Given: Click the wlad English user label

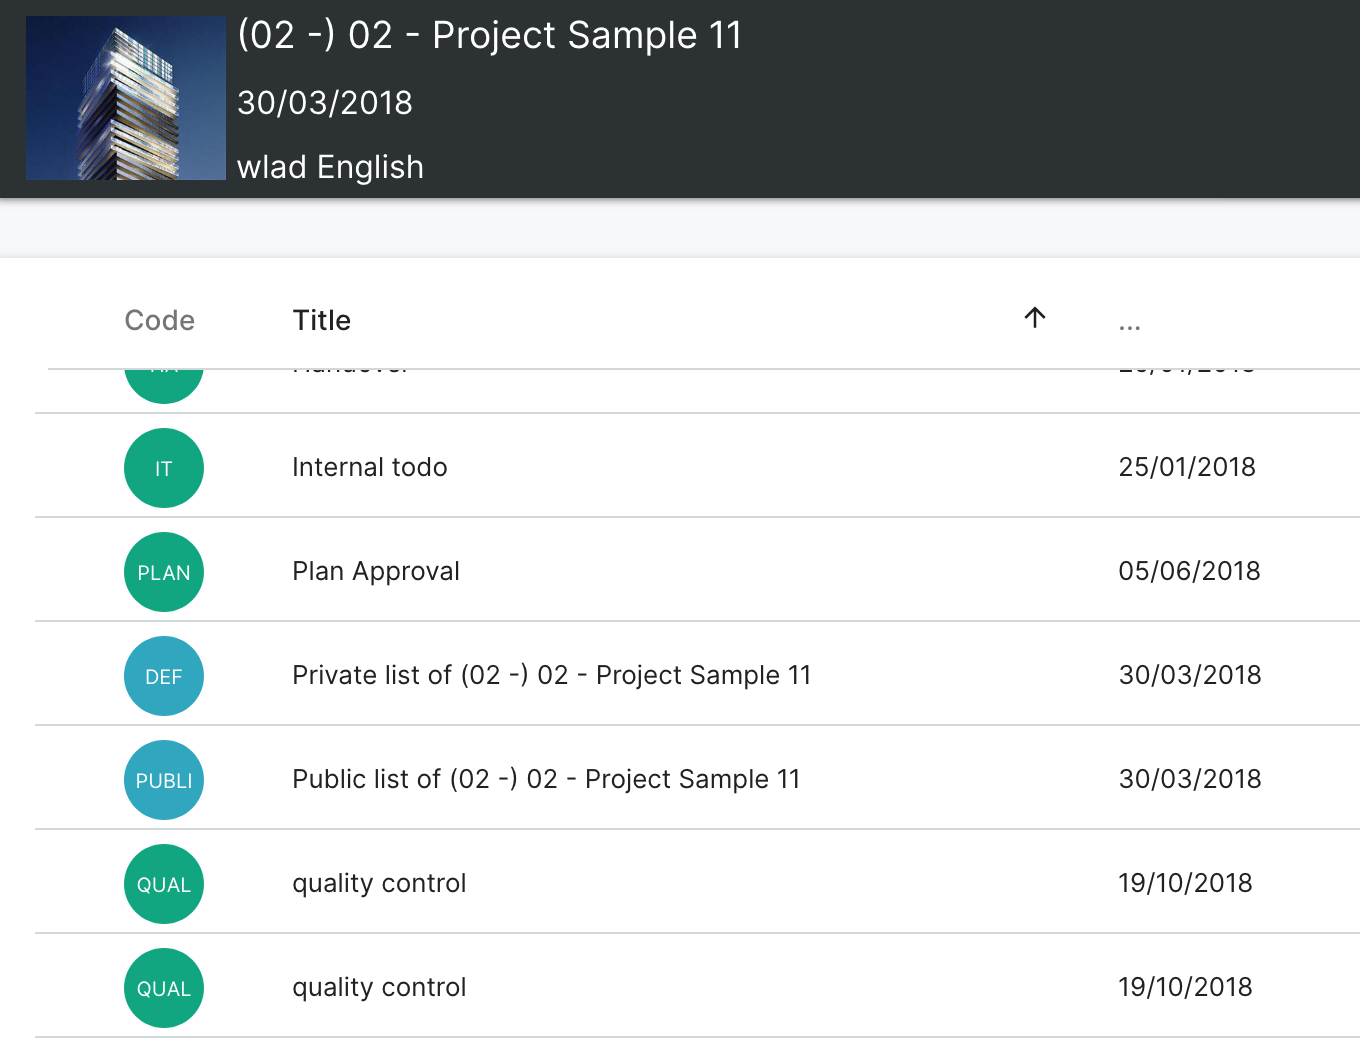Looking at the screenshot, I should (330, 166).
